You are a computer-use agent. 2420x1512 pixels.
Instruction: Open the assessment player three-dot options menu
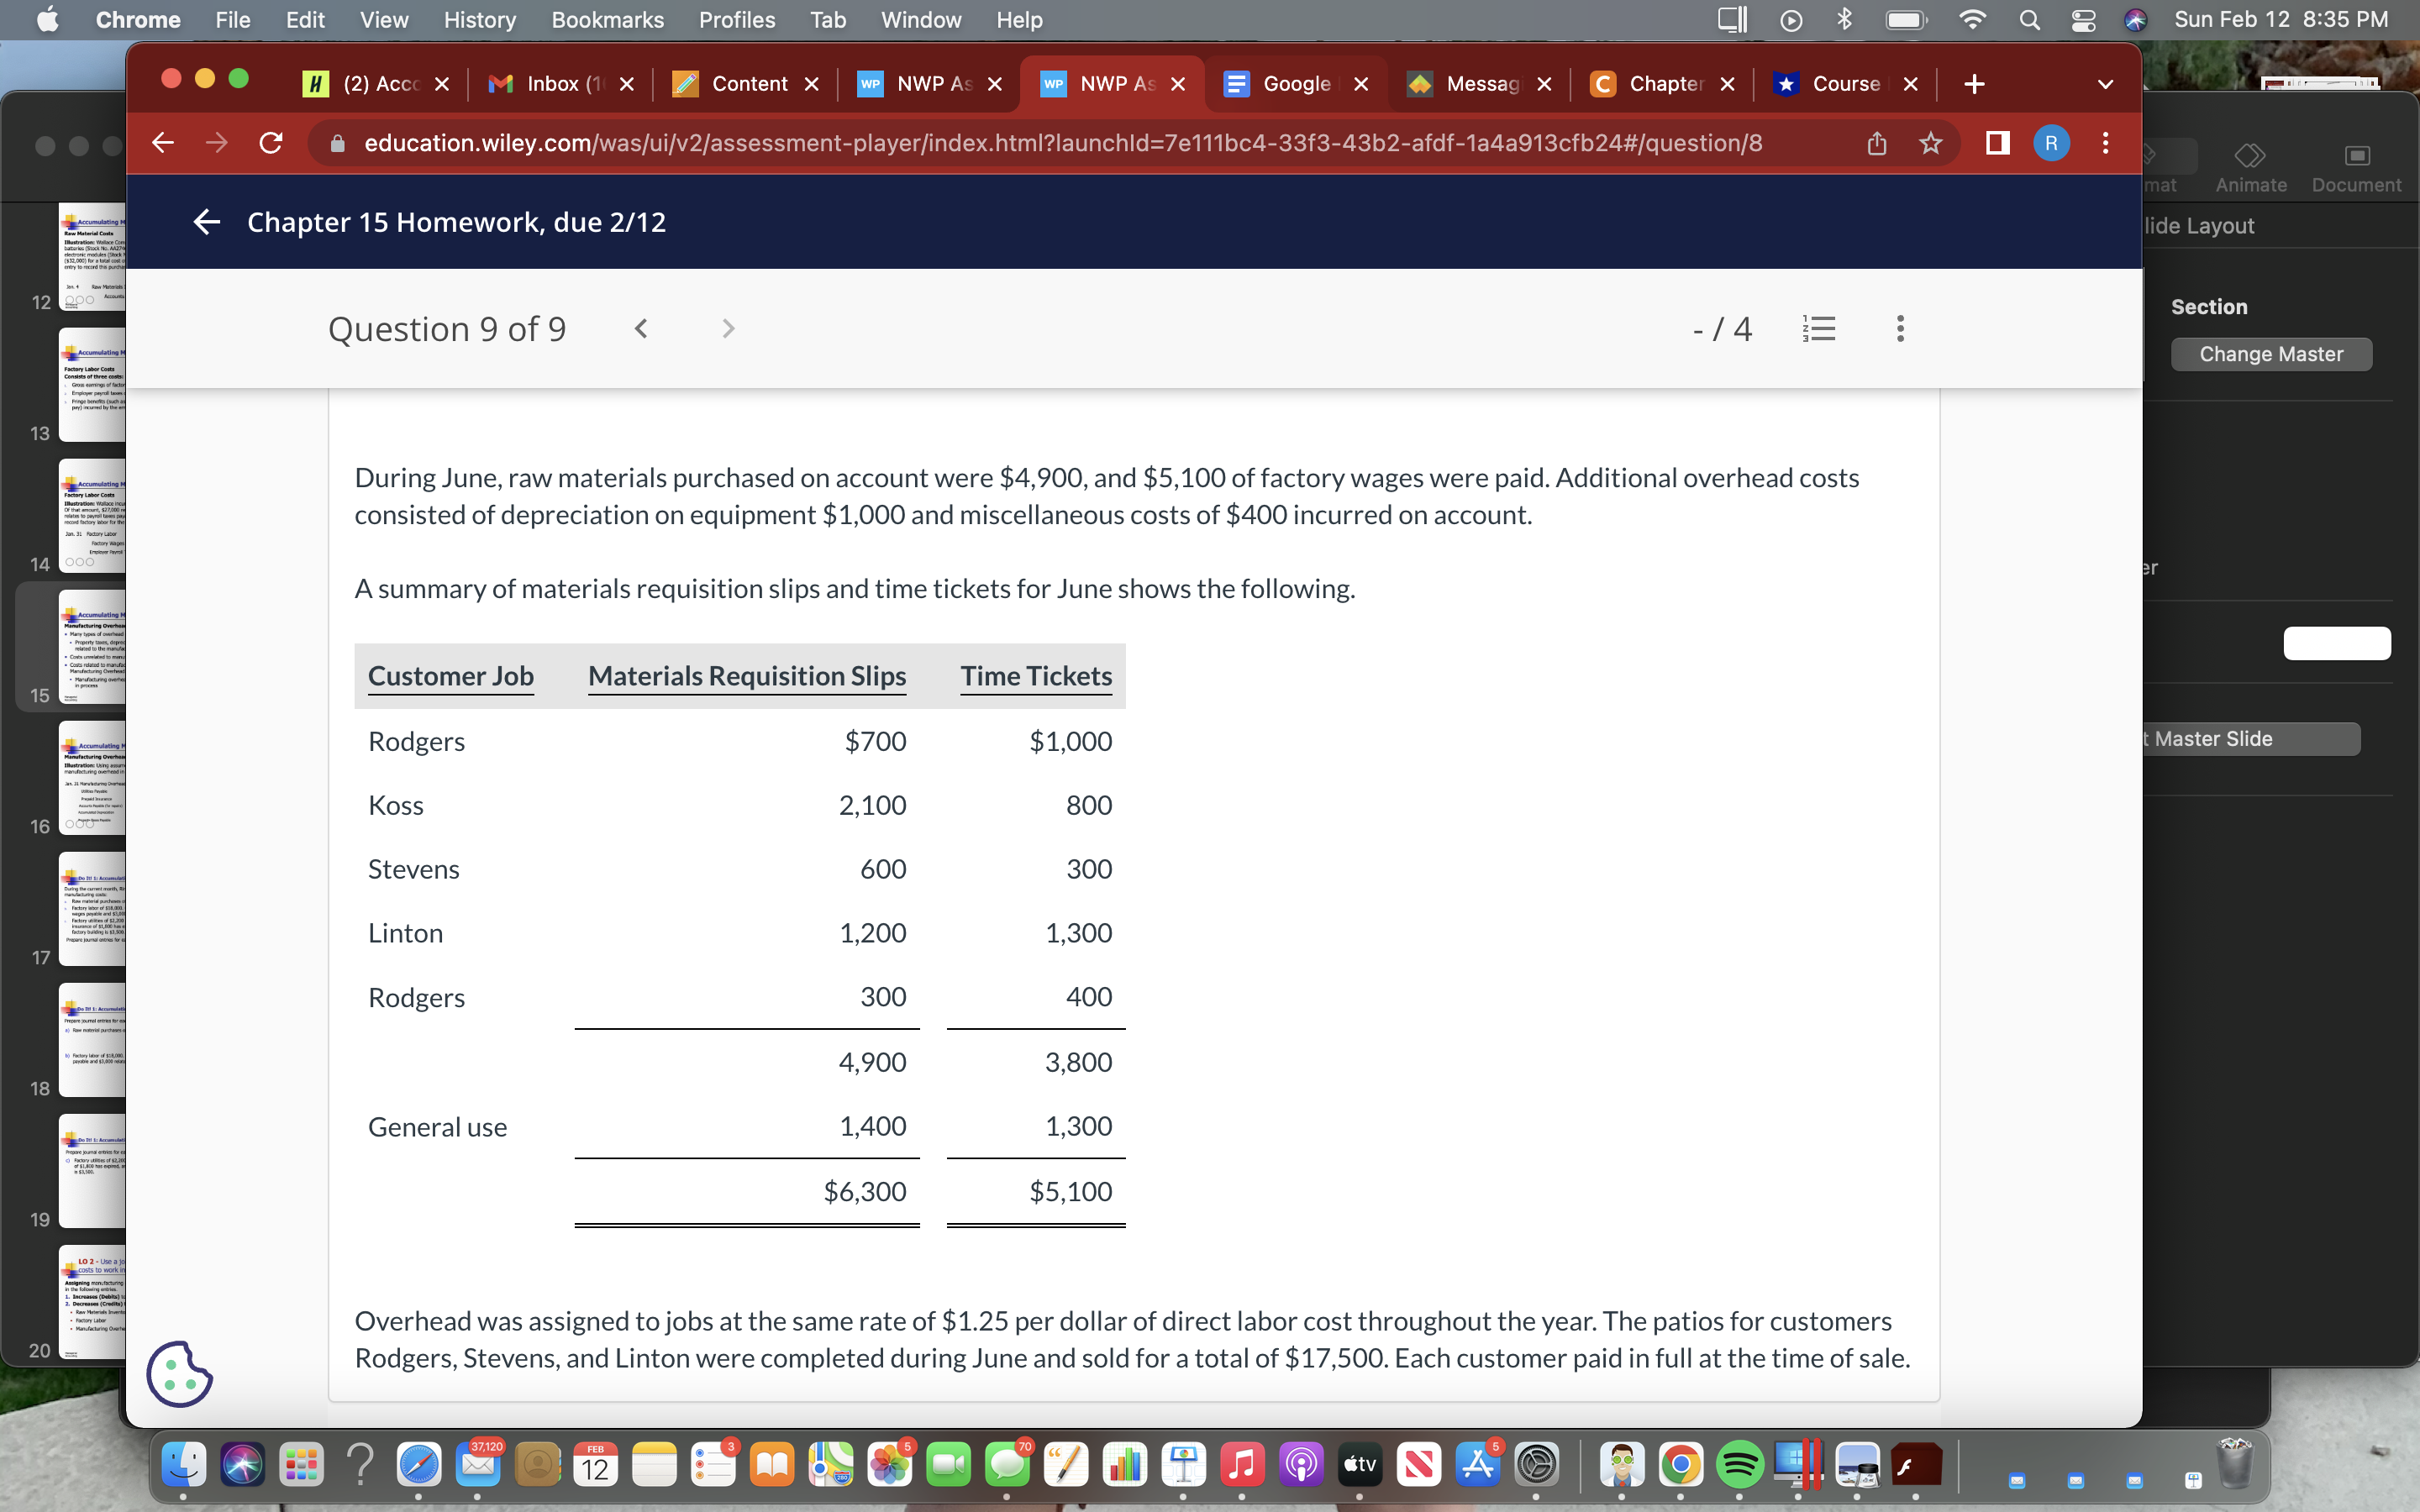point(1898,328)
